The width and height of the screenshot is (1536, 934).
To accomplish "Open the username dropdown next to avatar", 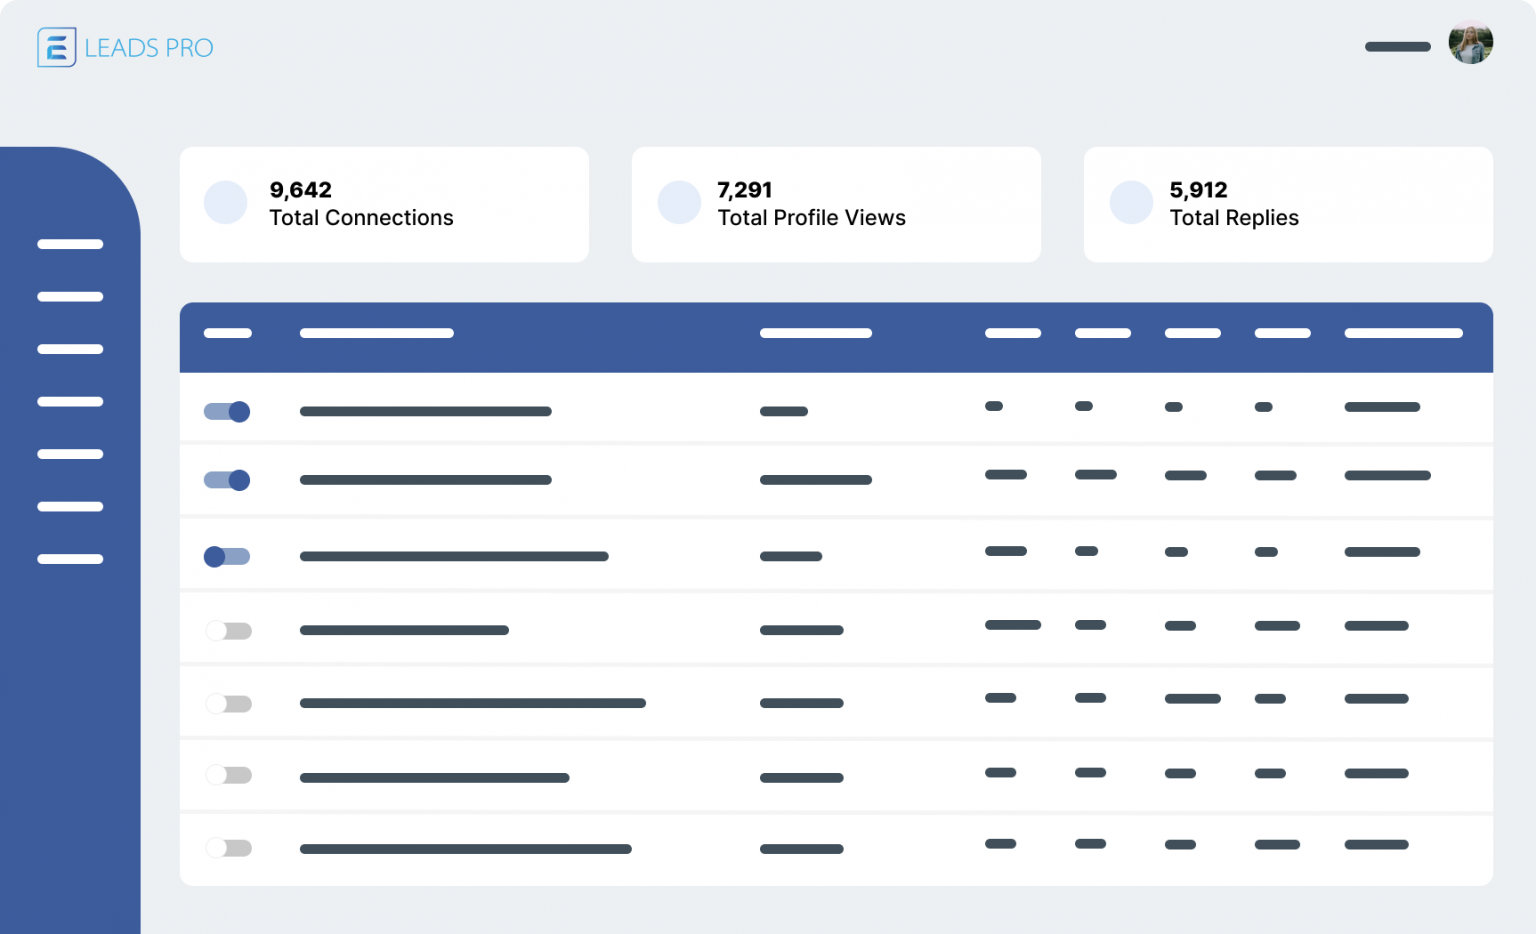I will [x=1397, y=46].
